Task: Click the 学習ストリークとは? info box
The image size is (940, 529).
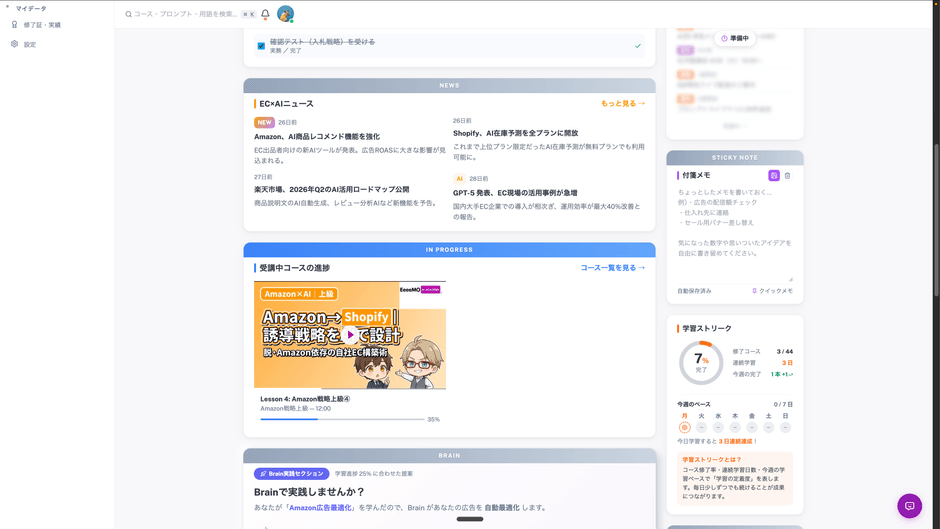Action: [x=735, y=478]
